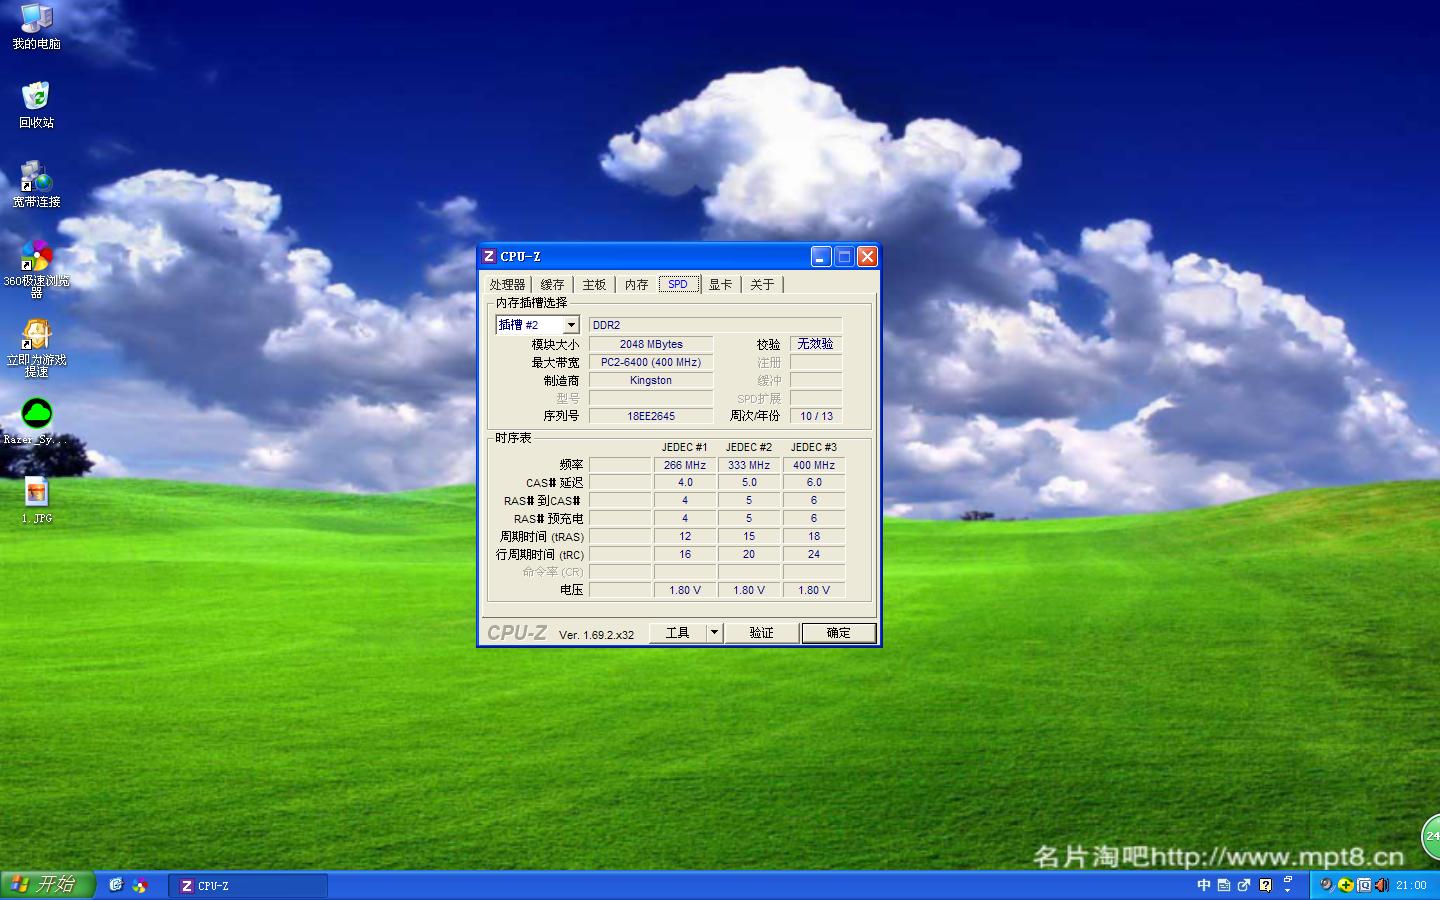
Task: Click the 工具 button
Action: 678,632
